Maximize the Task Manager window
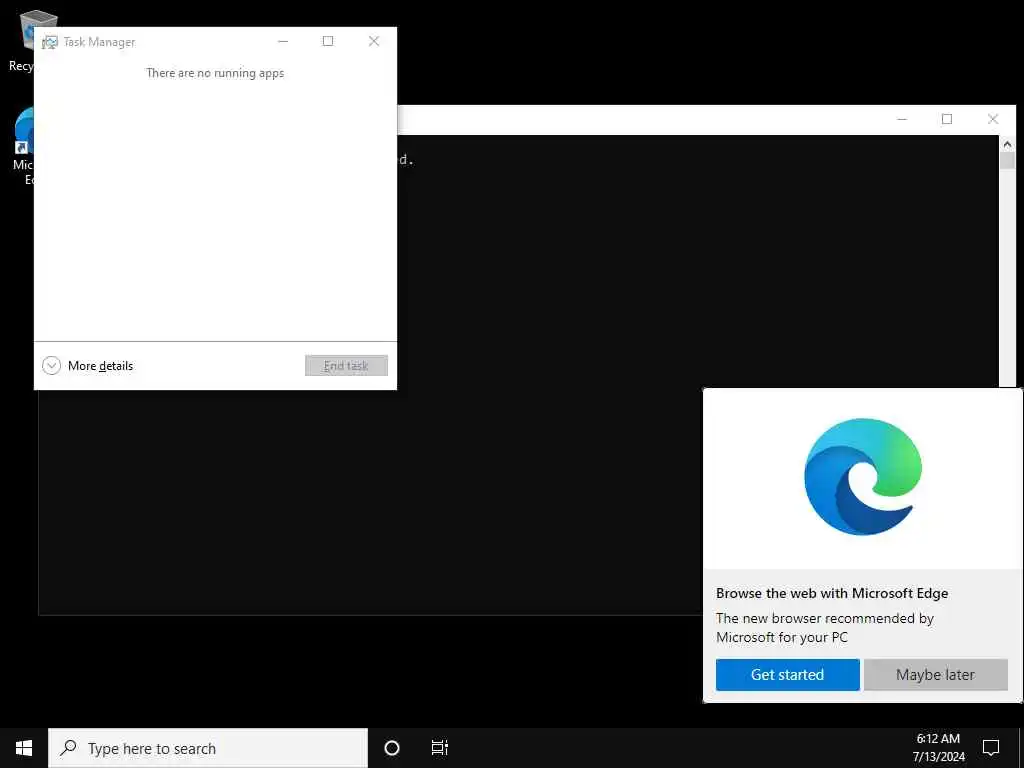 pos(328,41)
